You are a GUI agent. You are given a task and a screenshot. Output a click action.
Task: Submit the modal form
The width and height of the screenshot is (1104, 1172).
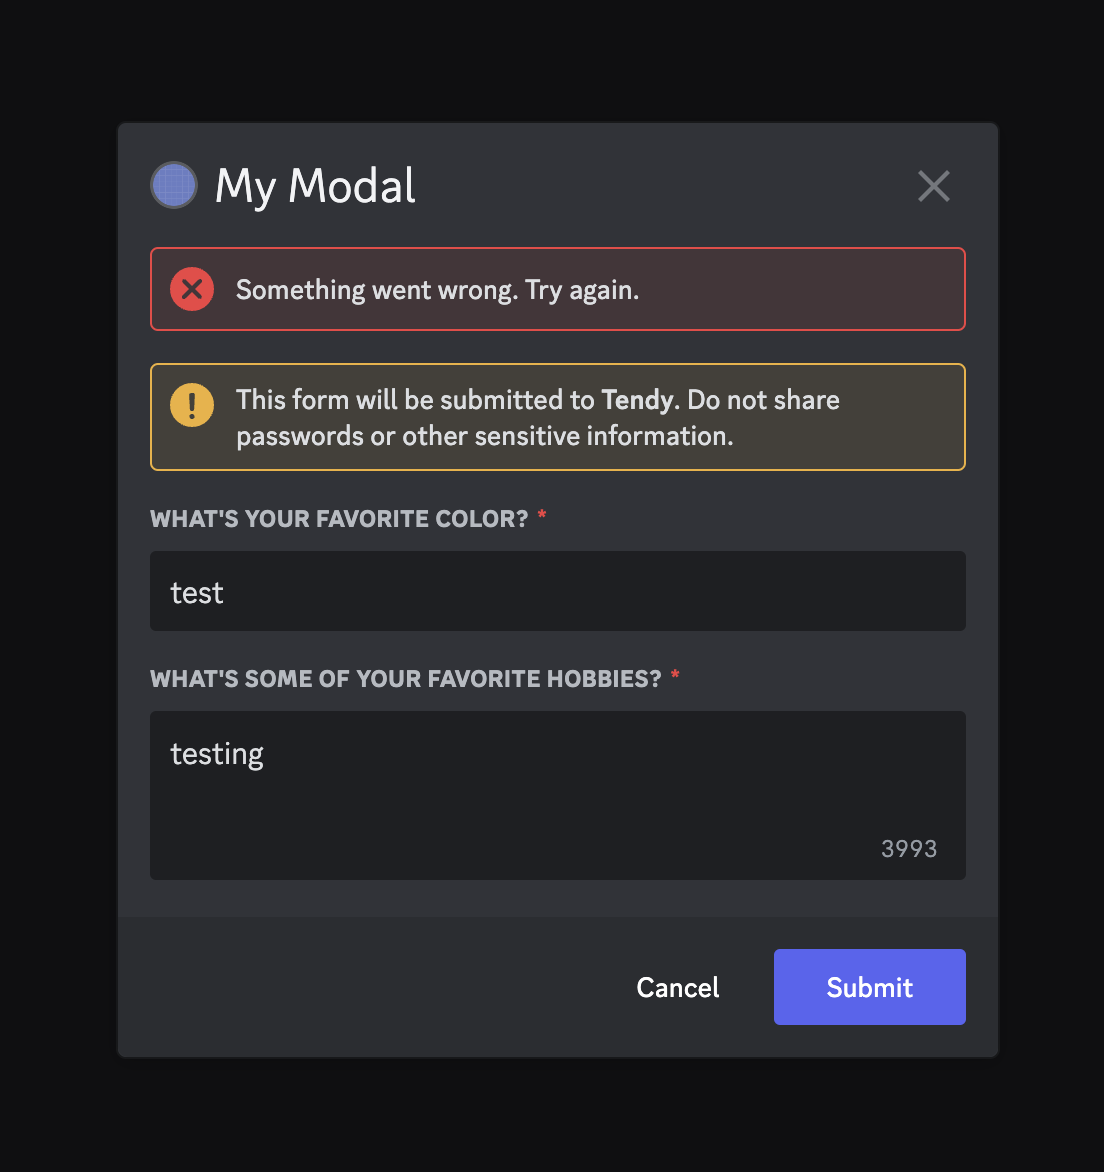[x=869, y=987]
